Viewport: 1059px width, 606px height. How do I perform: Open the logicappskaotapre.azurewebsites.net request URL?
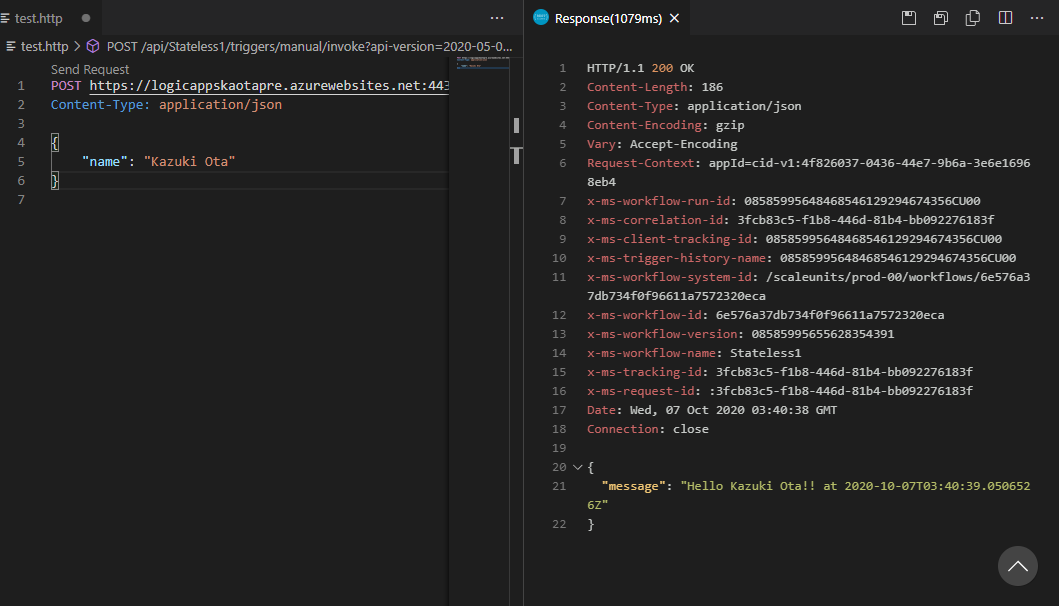click(269, 86)
